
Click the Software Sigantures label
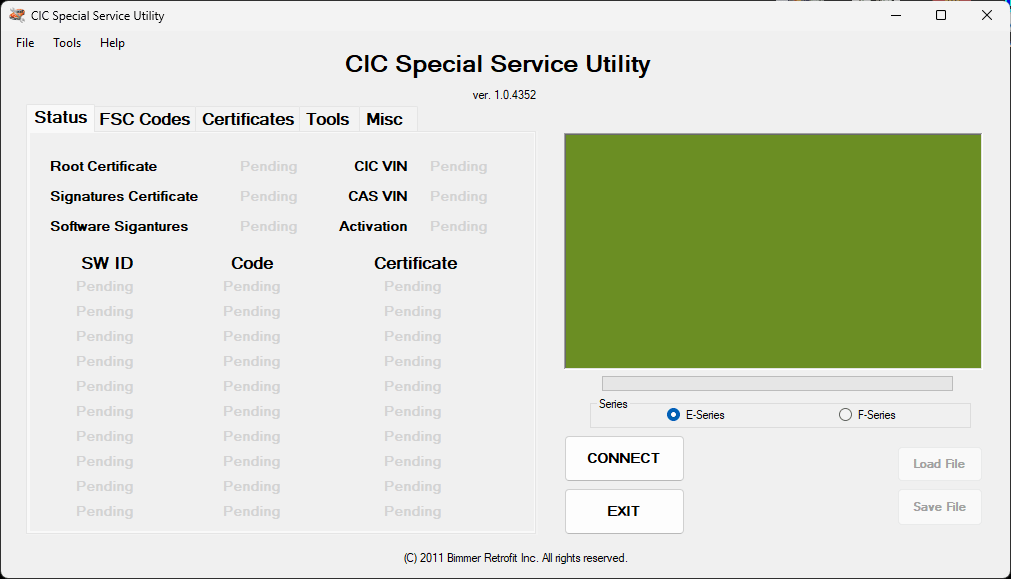[x=119, y=226]
